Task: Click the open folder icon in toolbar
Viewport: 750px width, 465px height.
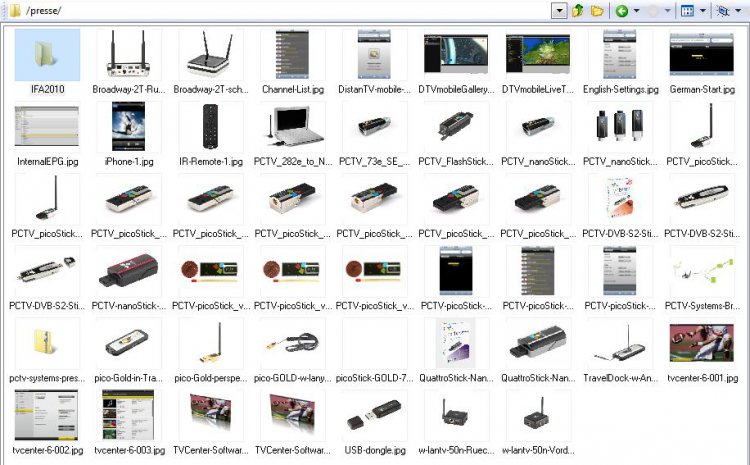Action: coord(596,10)
